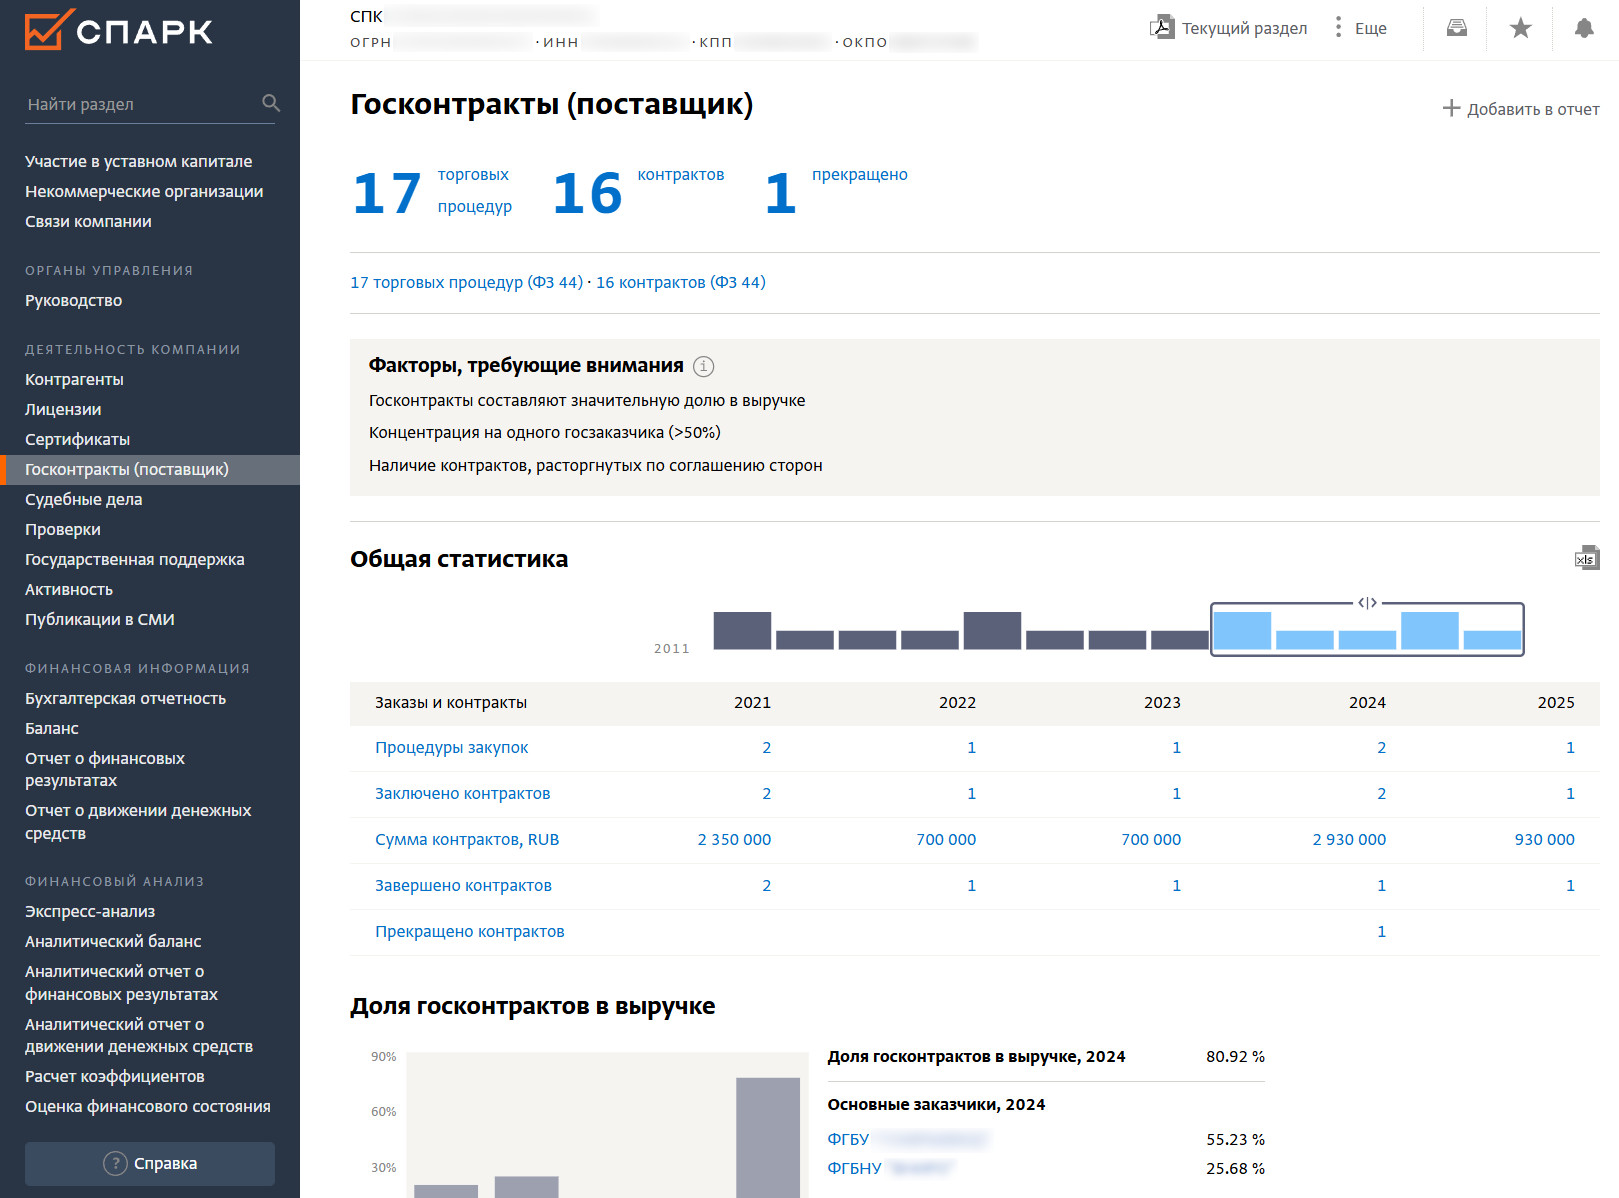Click the info icon beside Факторы, требующие внимания
The width and height of the screenshot is (1619, 1198).
pyautogui.click(x=704, y=366)
